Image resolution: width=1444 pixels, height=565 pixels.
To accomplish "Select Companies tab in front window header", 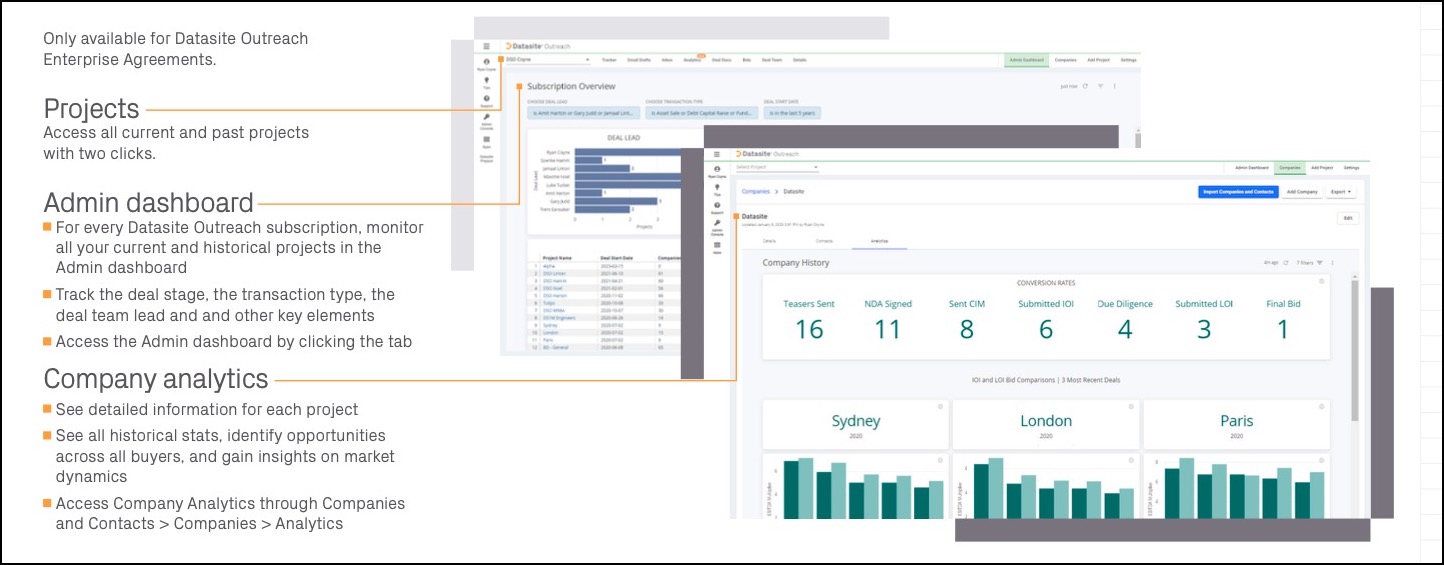I will [x=1290, y=167].
